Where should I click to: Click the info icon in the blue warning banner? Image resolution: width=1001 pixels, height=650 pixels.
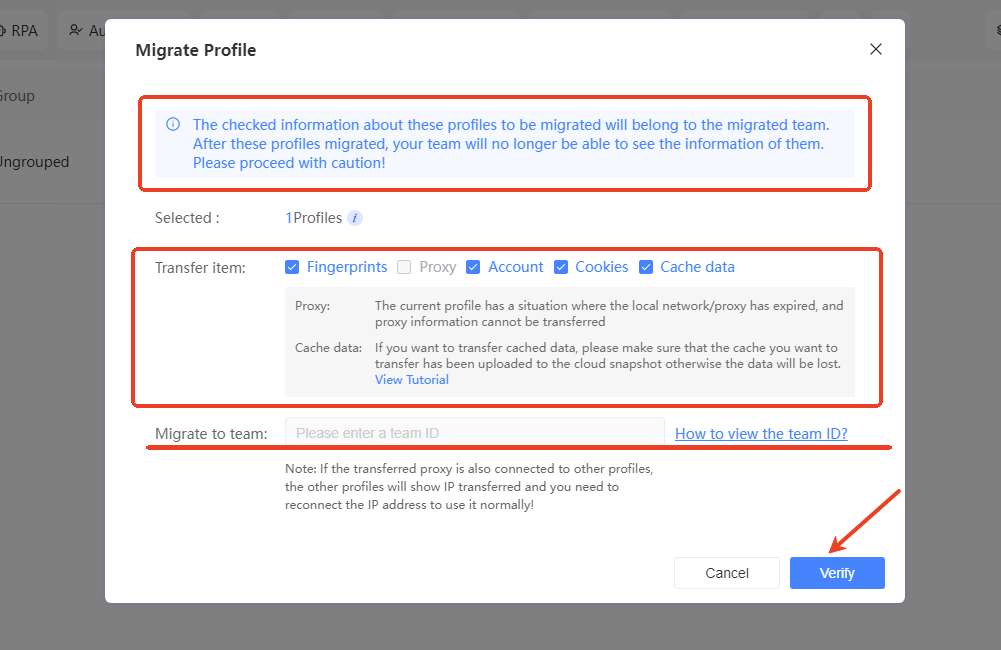click(x=173, y=125)
